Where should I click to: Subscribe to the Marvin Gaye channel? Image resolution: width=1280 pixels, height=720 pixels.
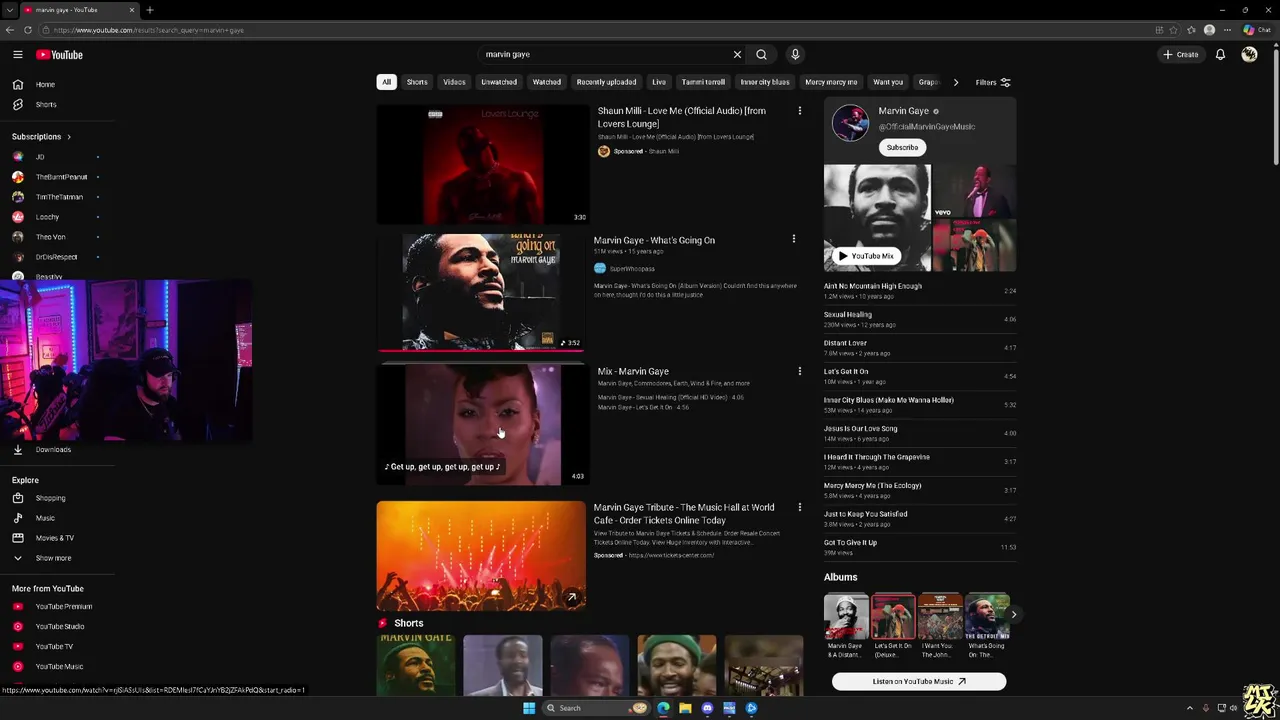tap(902, 147)
